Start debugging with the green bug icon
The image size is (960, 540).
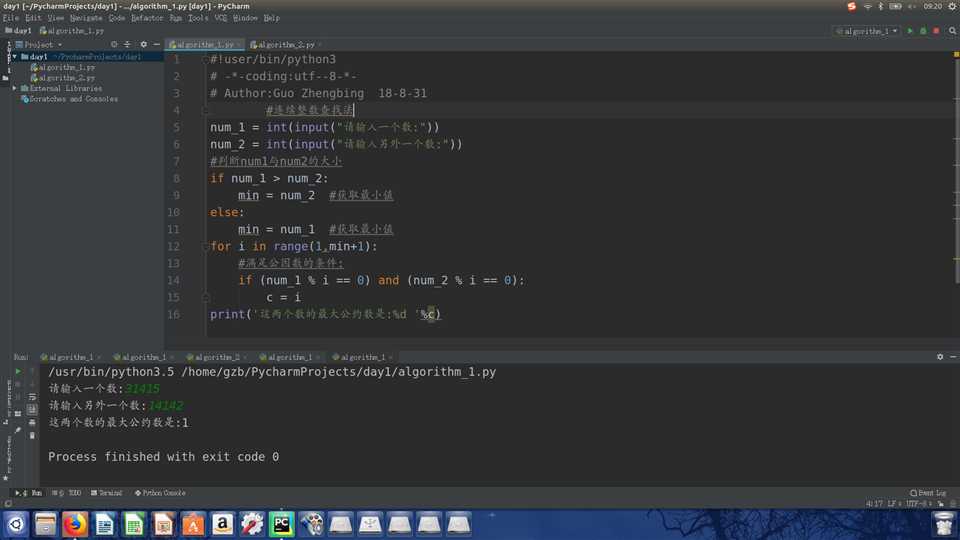point(923,31)
